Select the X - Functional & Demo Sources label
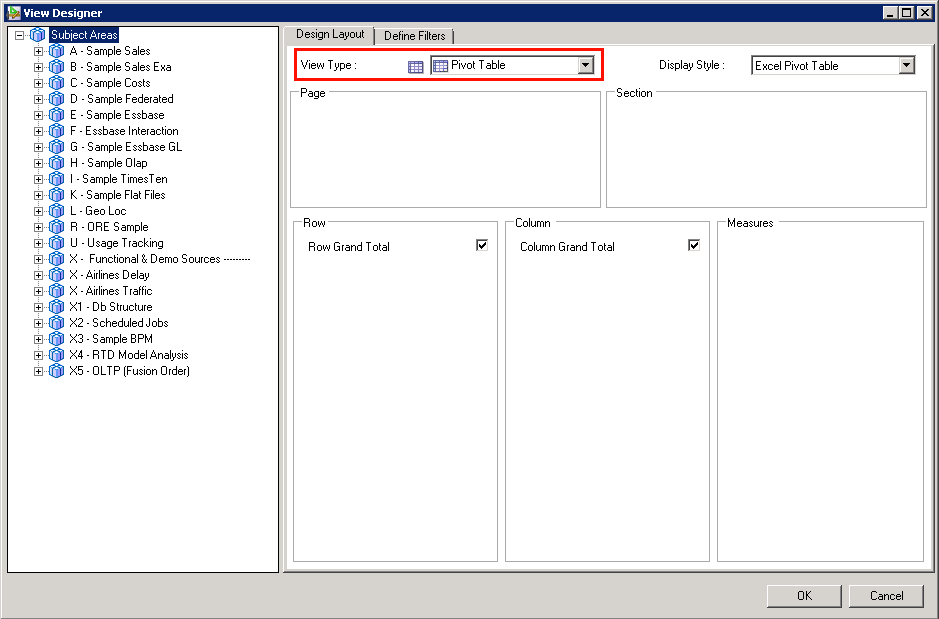 point(159,259)
